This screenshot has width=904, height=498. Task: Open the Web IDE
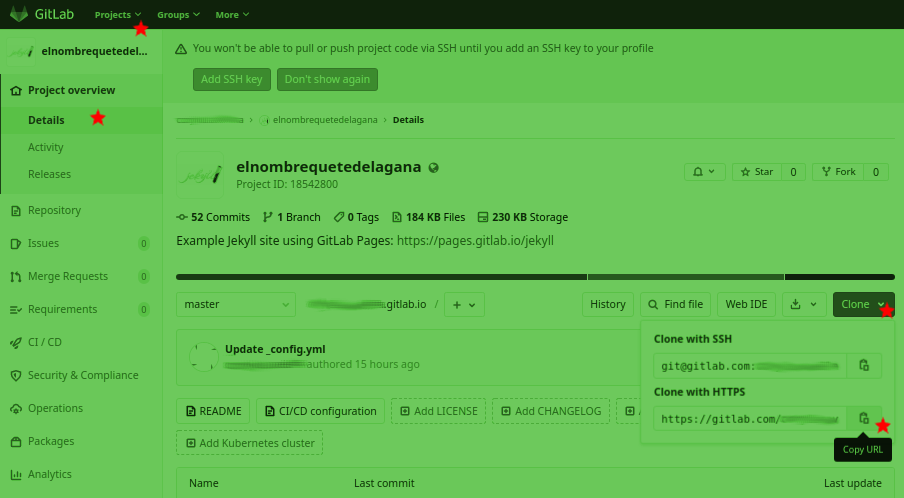coord(746,304)
